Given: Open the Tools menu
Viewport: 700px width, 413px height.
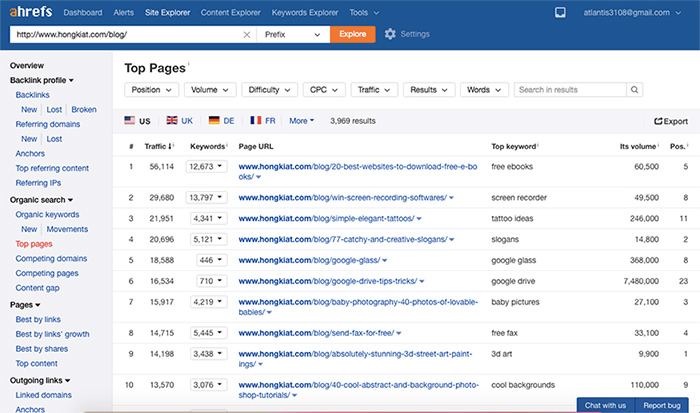Looking at the screenshot, I should 364,13.
